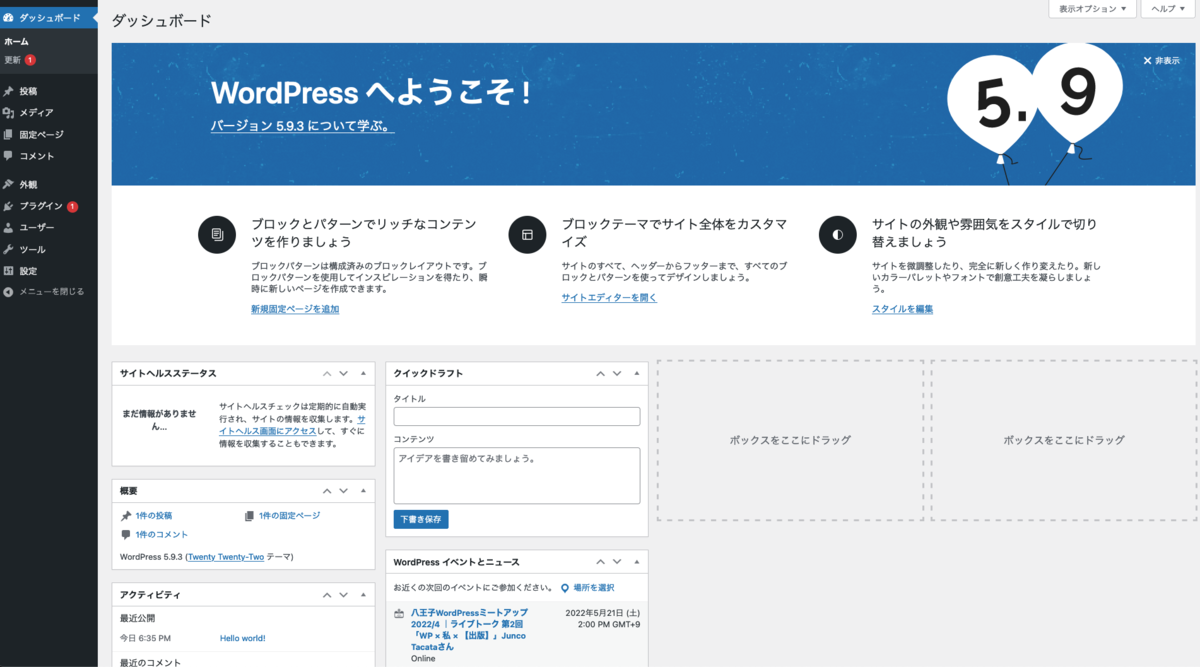
Task: Dismiss welcome panel with 非表示
Action: [x=1161, y=61]
